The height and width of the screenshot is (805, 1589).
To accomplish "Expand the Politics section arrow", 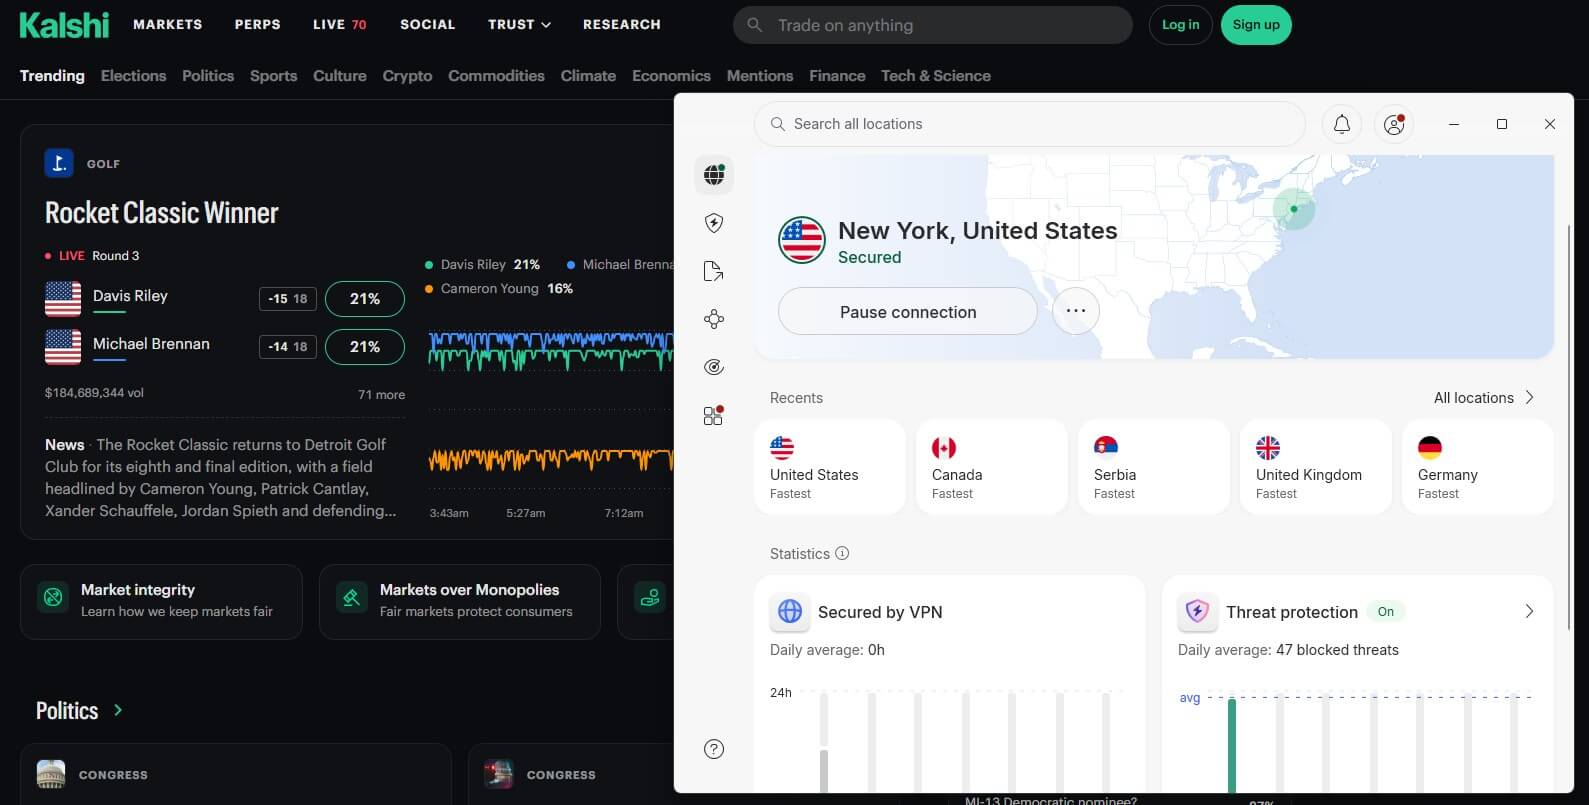I will pyautogui.click(x=118, y=710).
